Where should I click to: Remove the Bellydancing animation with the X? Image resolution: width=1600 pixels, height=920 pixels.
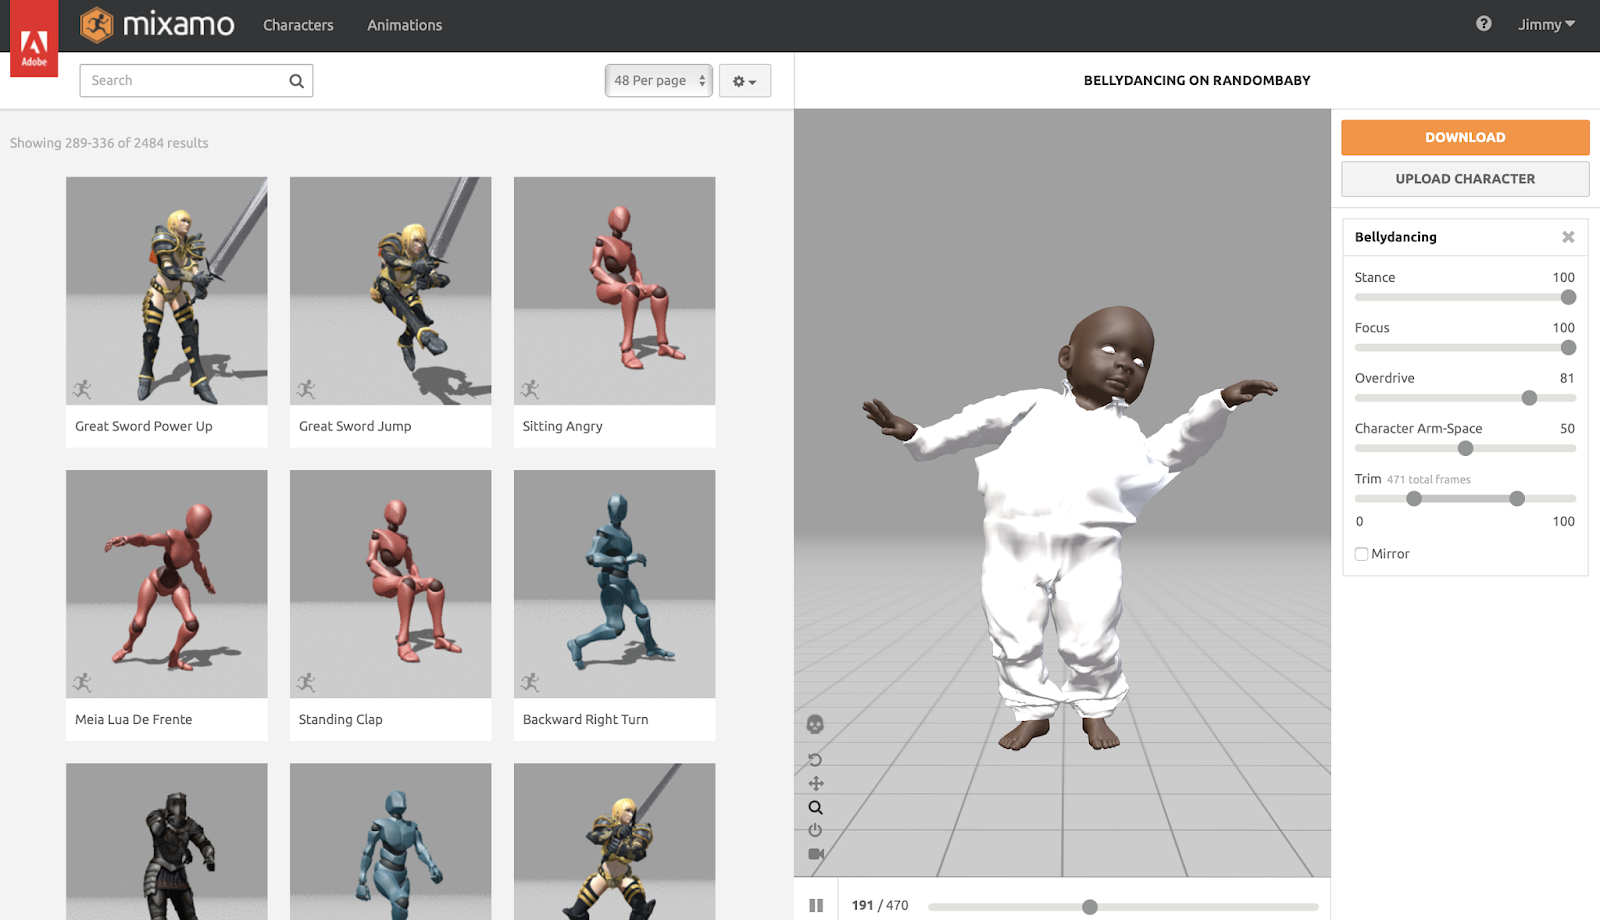pos(1568,237)
